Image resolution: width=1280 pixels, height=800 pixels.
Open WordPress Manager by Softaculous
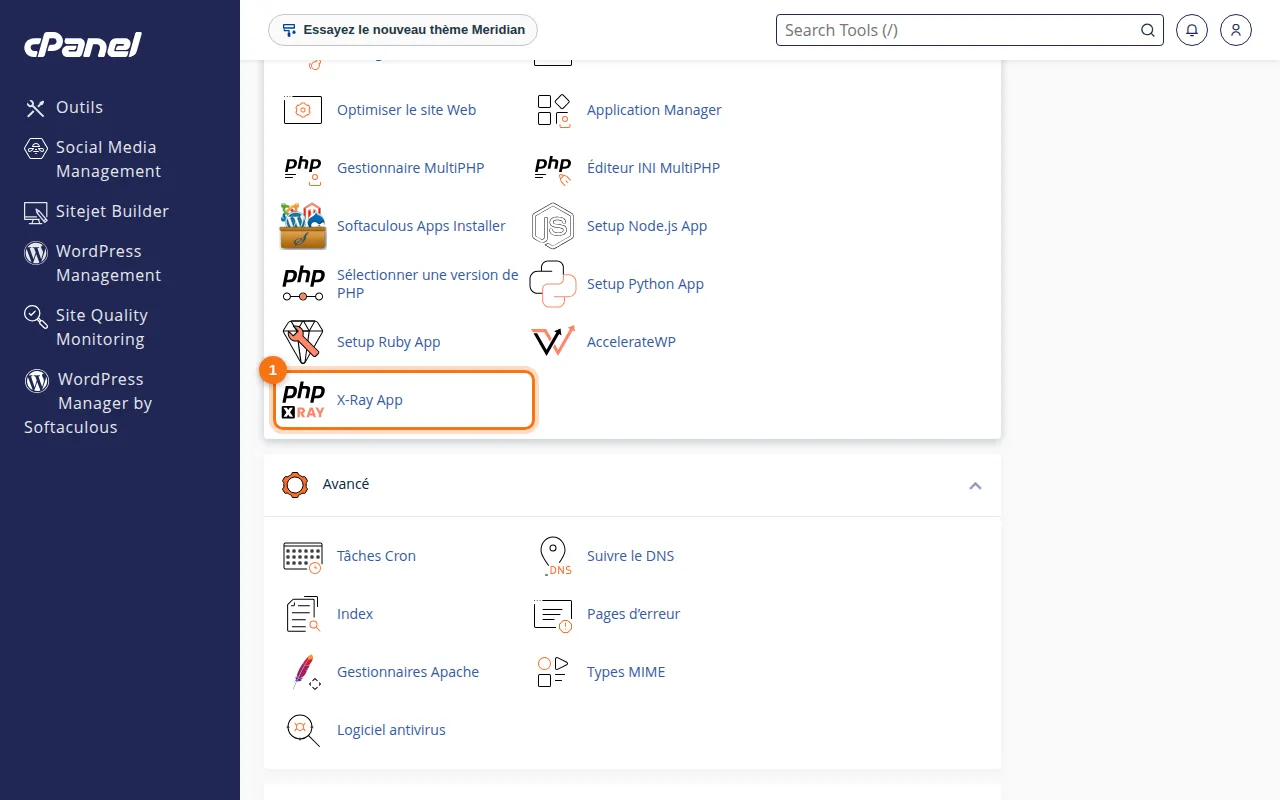tap(88, 403)
